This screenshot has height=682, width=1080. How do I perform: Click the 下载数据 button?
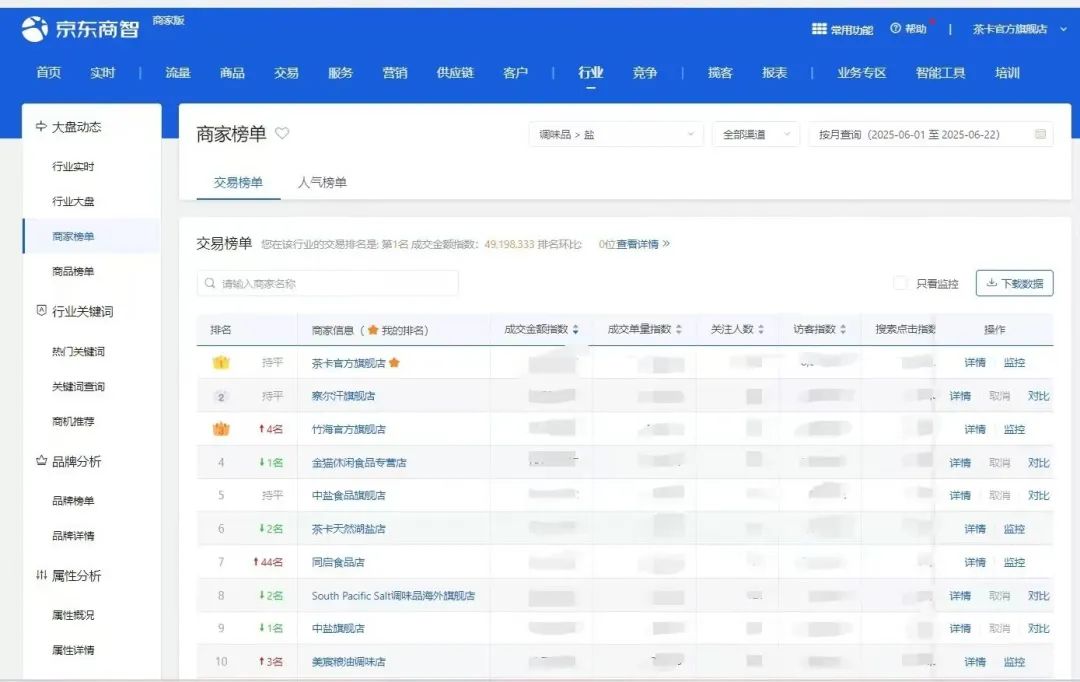[x=1014, y=284]
